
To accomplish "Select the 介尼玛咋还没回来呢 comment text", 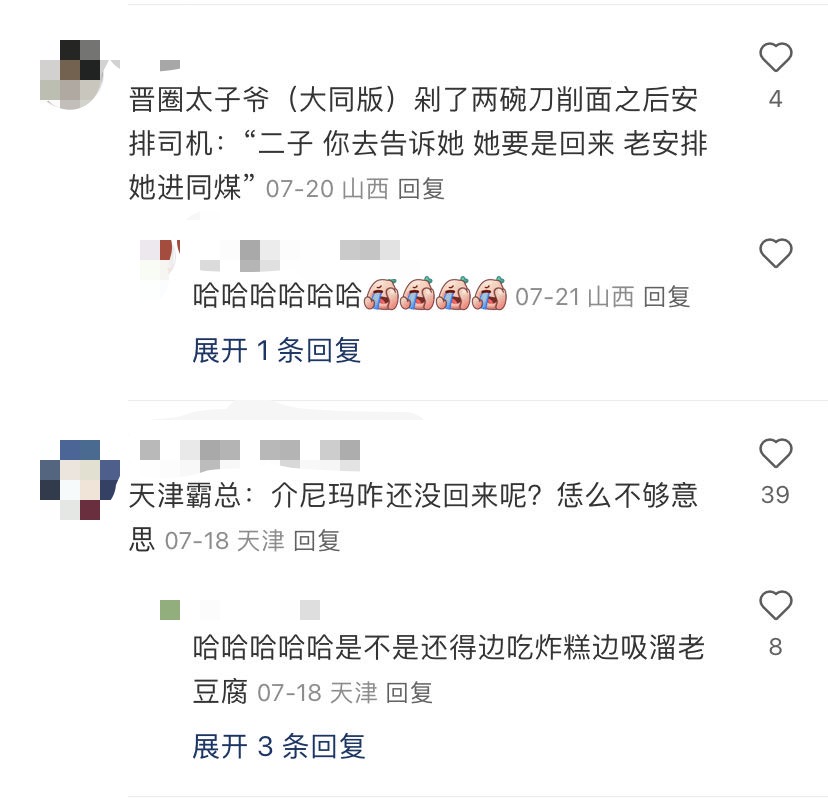I will click(x=413, y=517).
